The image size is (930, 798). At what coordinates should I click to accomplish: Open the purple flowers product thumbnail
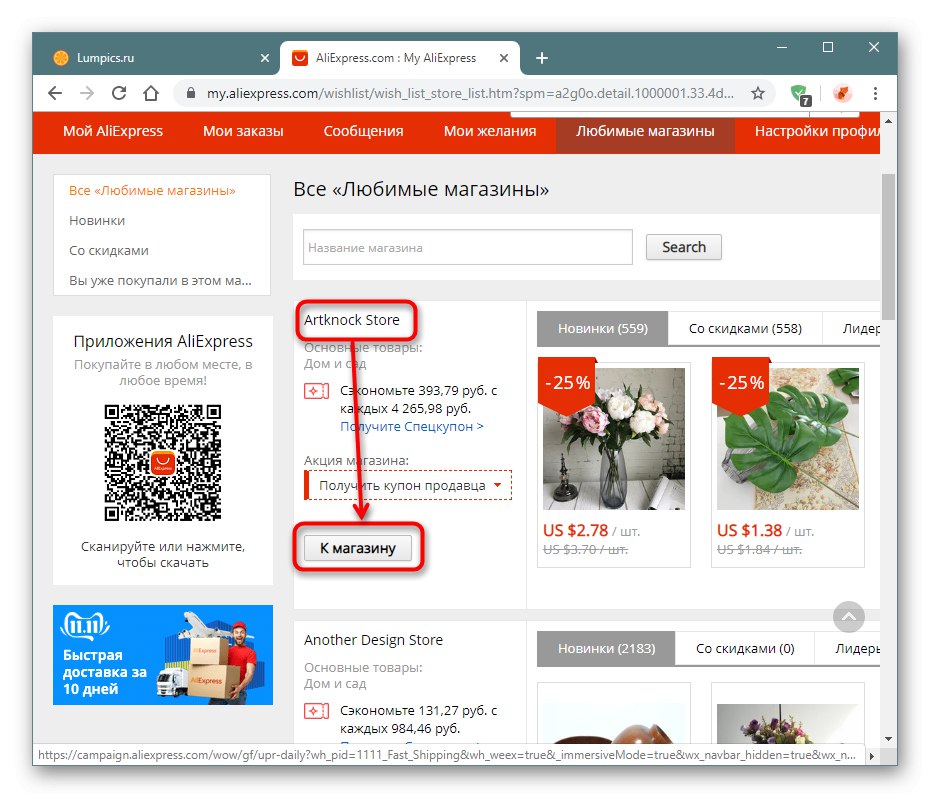[788, 724]
